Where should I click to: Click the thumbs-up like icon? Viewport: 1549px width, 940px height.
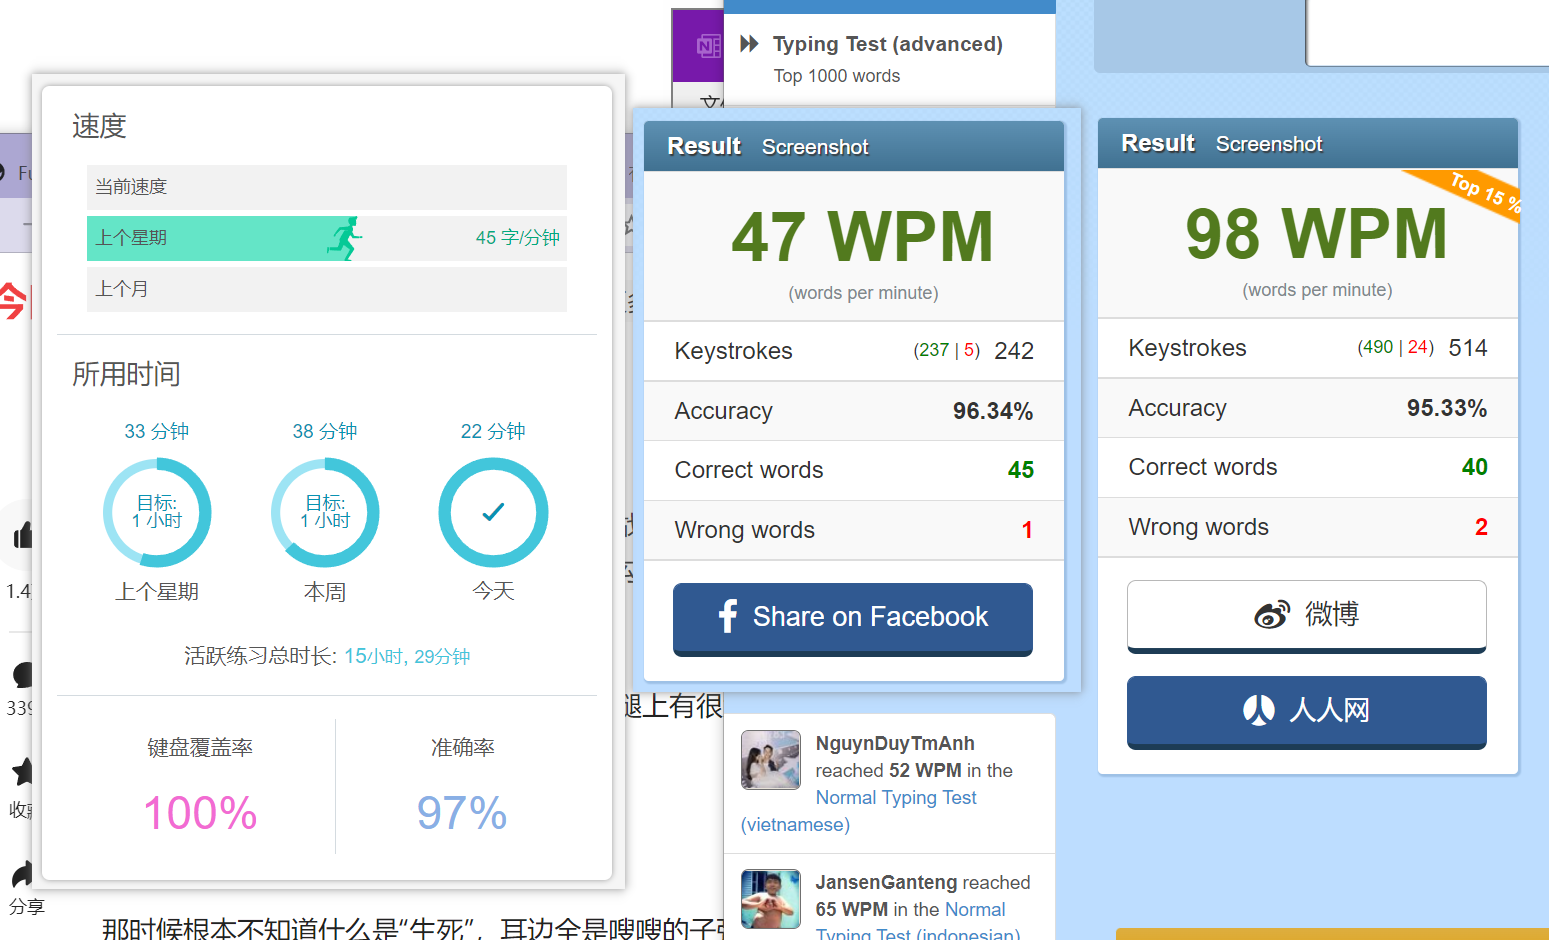22,536
